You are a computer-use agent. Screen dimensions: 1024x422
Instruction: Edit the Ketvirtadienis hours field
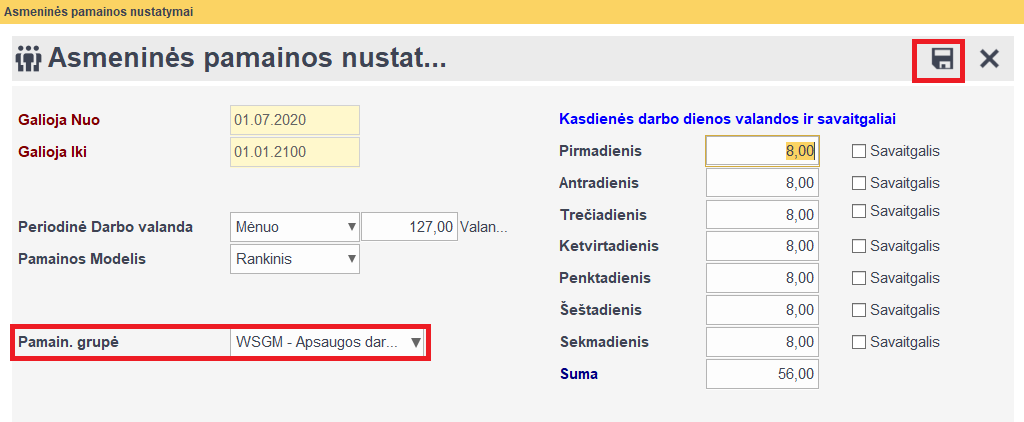[762, 246]
